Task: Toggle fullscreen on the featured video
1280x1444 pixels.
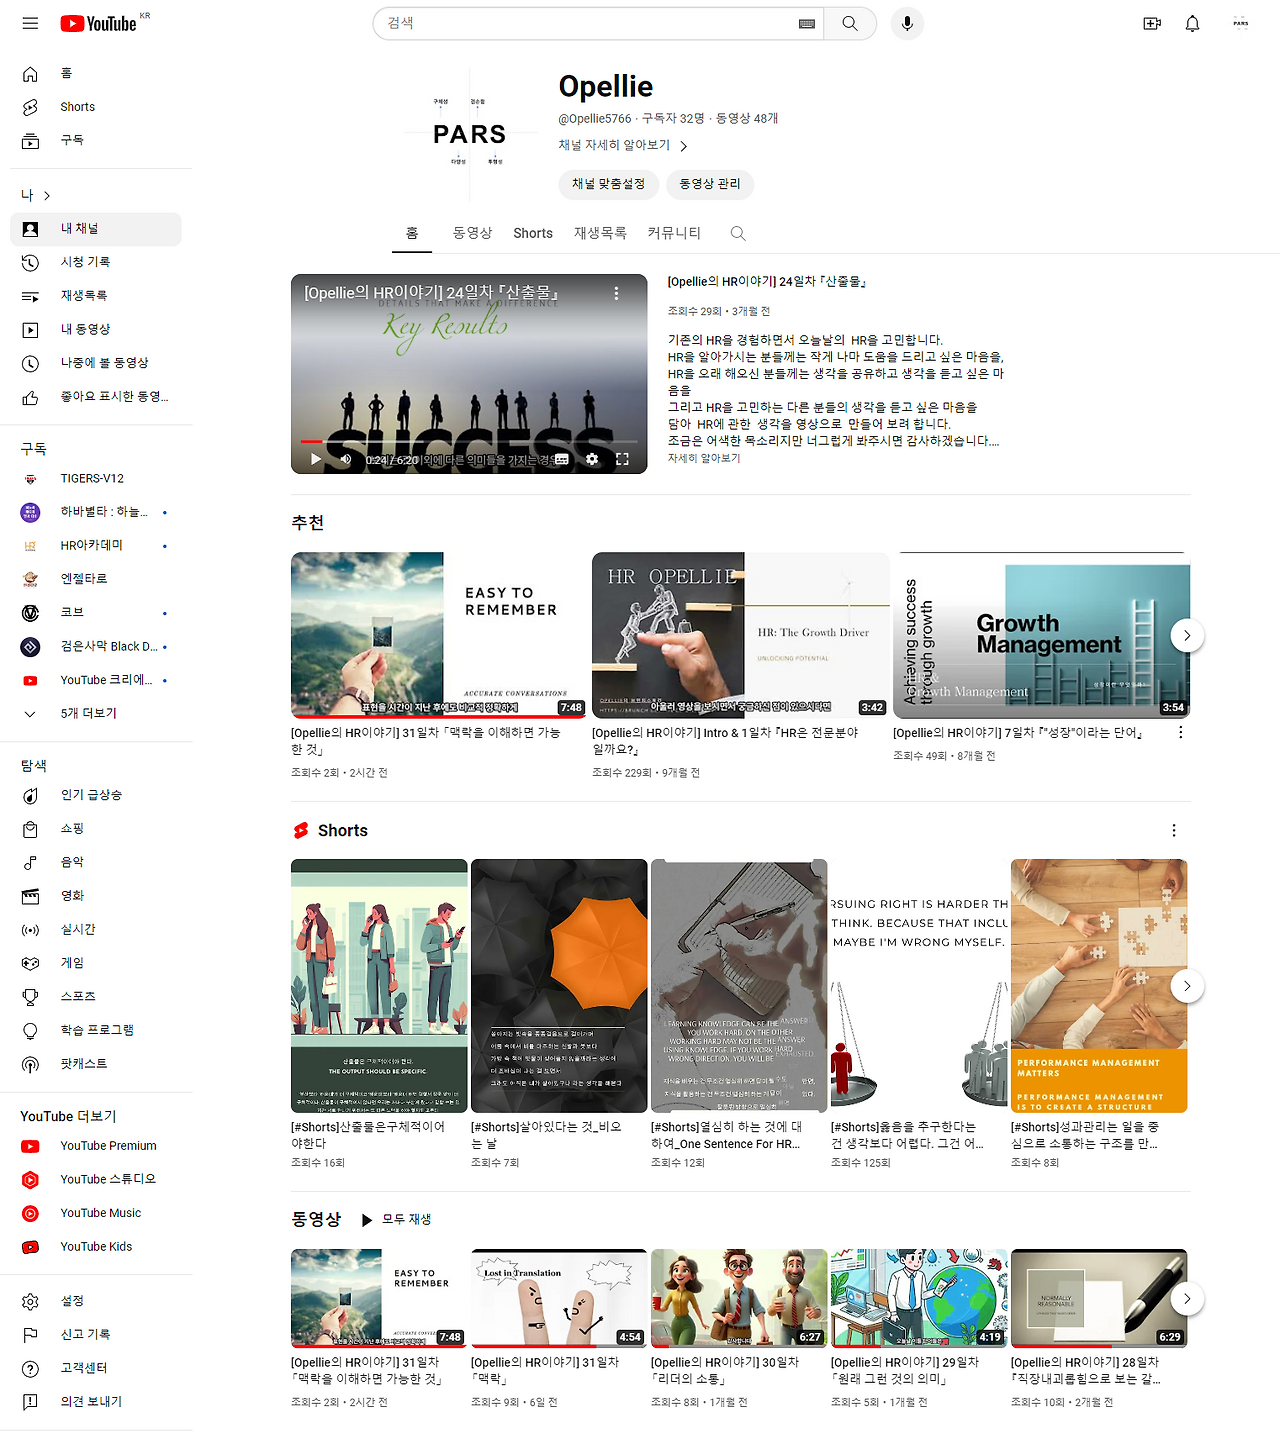Action: click(x=623, y=459)
